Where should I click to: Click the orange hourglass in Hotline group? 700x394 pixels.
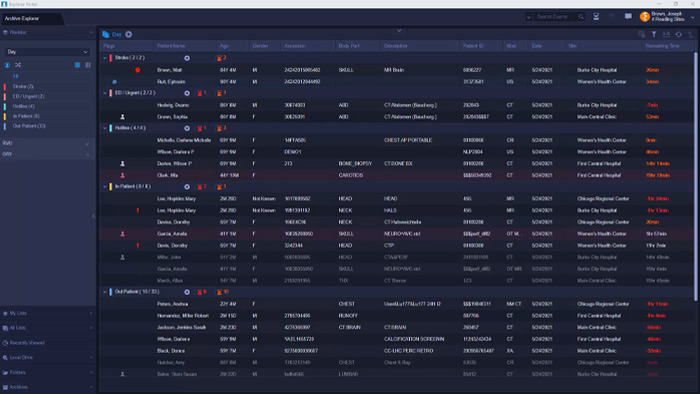click(x=219, y=128)
